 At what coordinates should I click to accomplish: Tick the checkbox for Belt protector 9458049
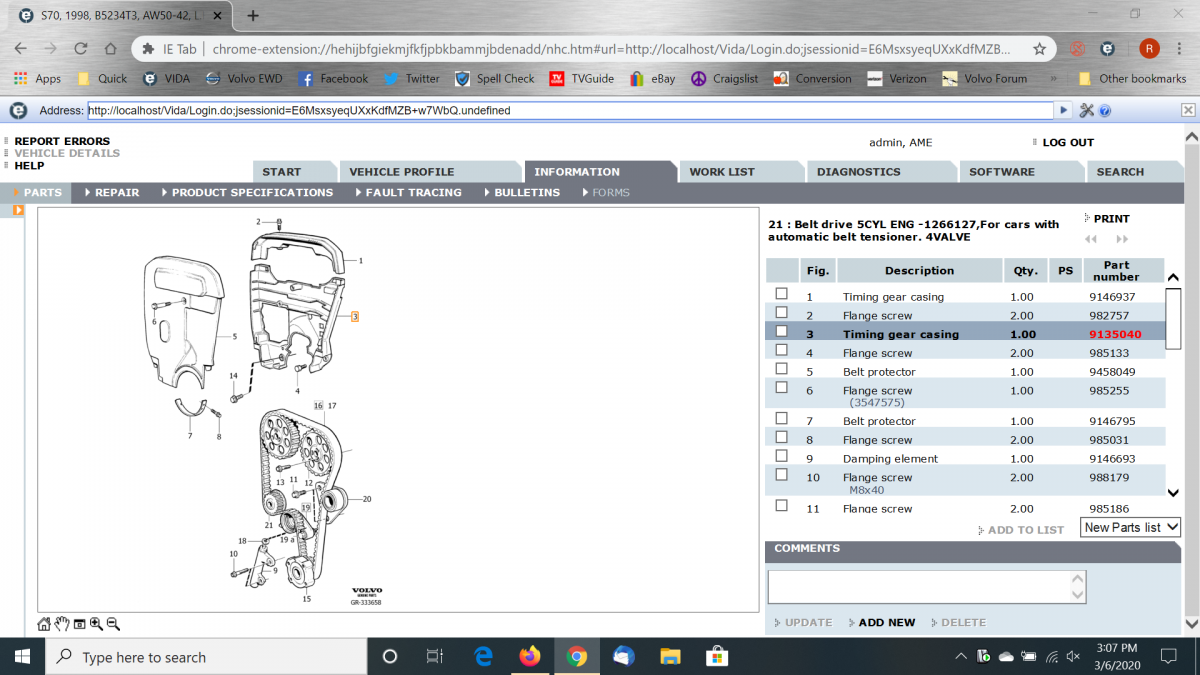782,369
